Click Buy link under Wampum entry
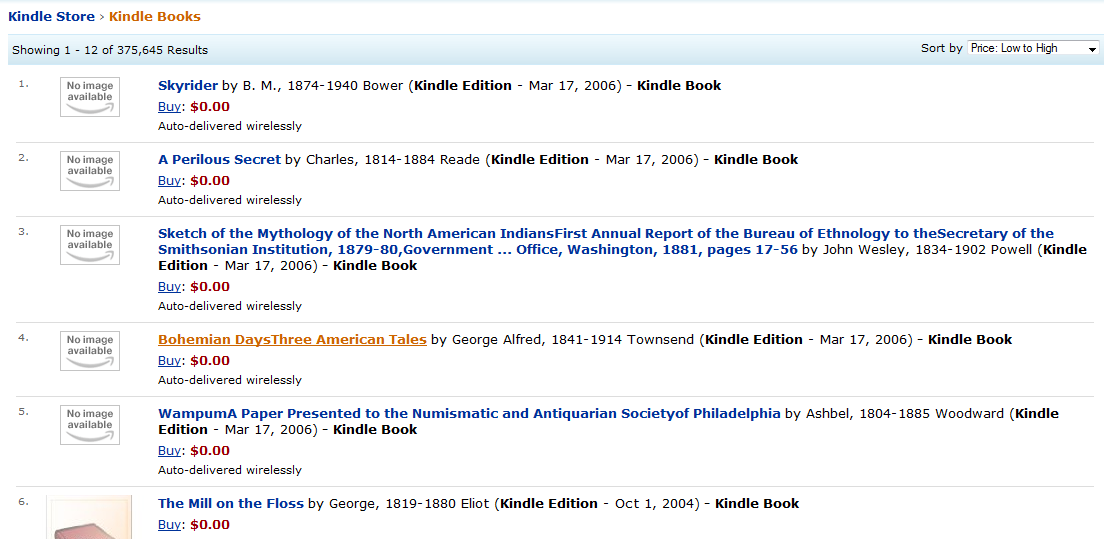Viewport: 1107px width, 539px height. point(169,451)
